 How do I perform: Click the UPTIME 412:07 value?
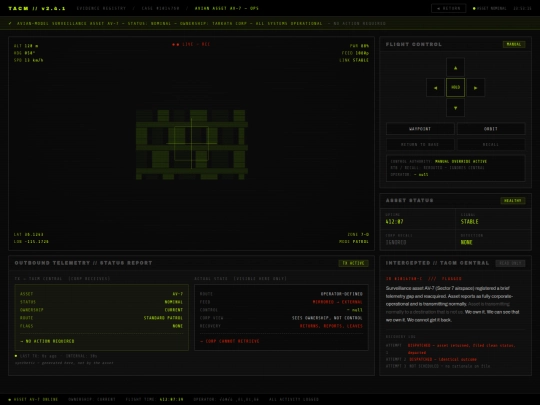click(394, 221)
